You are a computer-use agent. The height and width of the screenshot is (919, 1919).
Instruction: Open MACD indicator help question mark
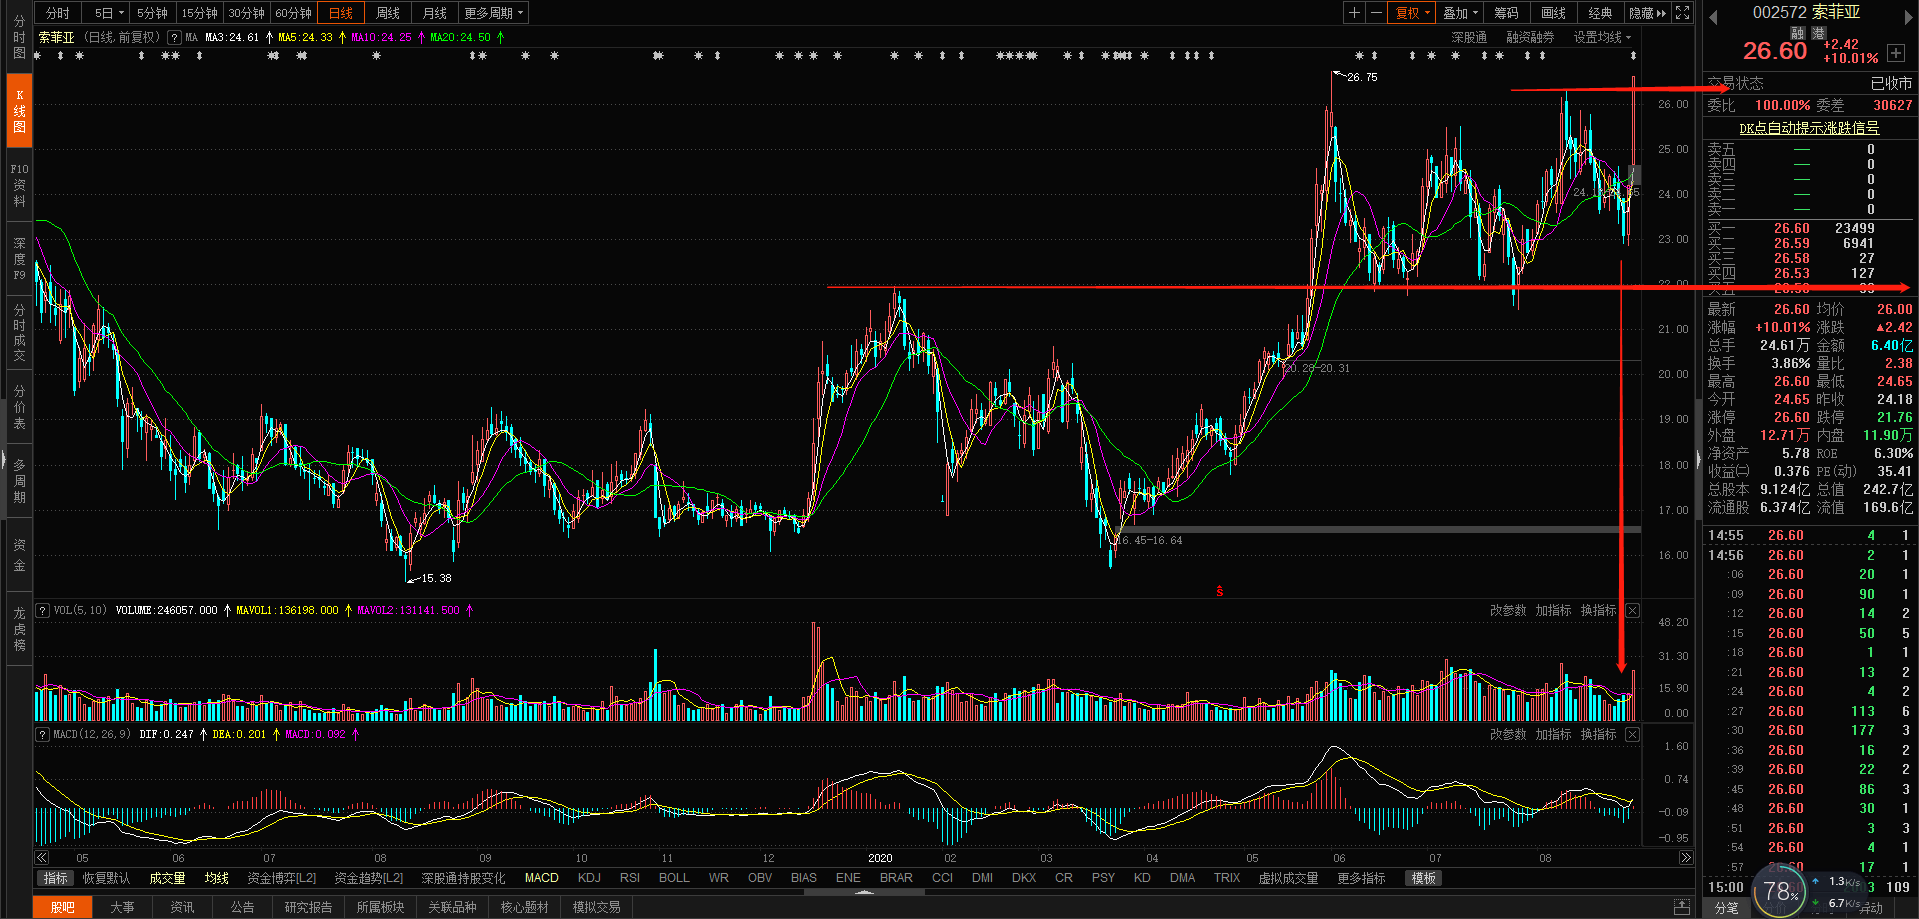(43, 734)
